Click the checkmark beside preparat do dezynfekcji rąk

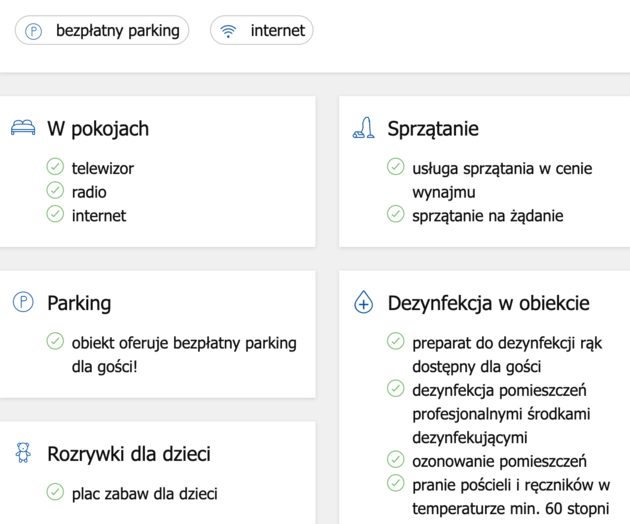[396, 342]
